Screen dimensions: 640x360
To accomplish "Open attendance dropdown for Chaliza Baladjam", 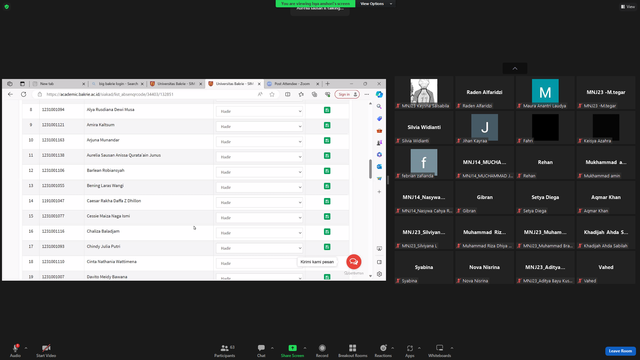I will 260,233.
